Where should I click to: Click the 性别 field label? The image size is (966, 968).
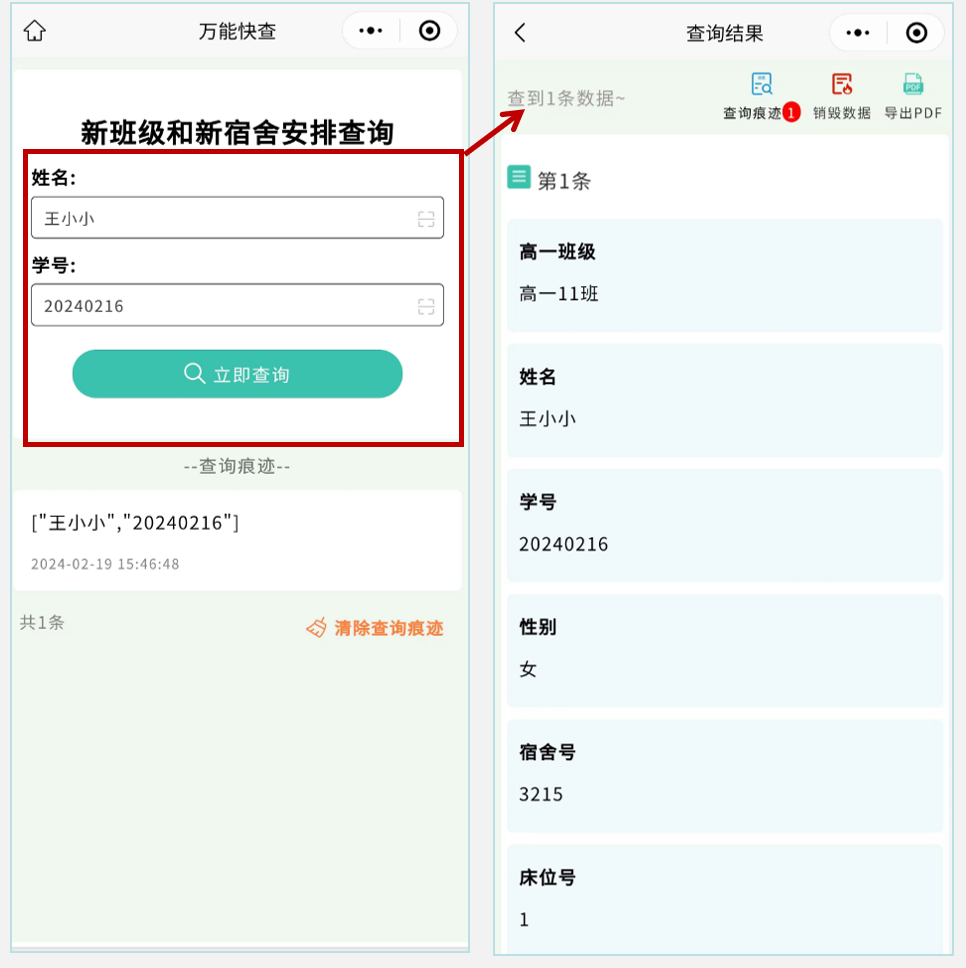pos(538,627)
